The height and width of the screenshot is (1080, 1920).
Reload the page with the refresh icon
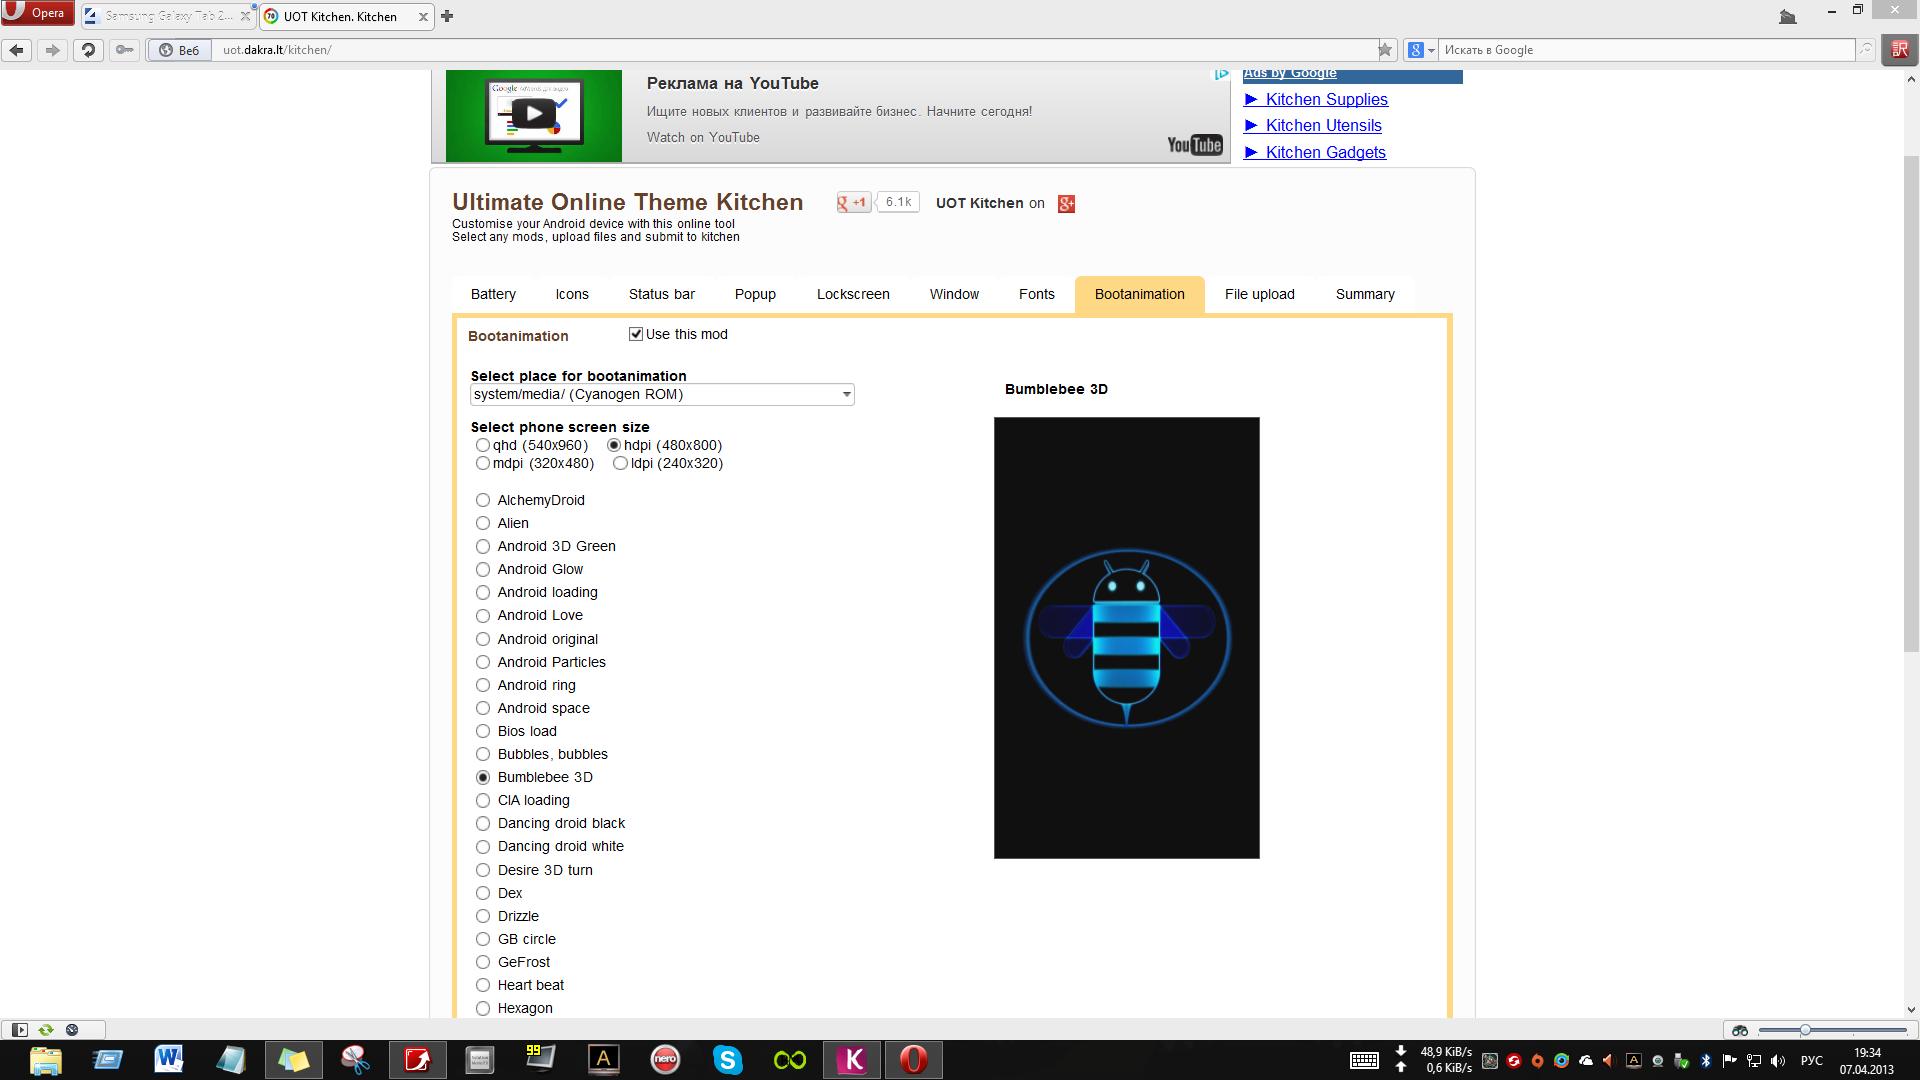coord(88,50)
